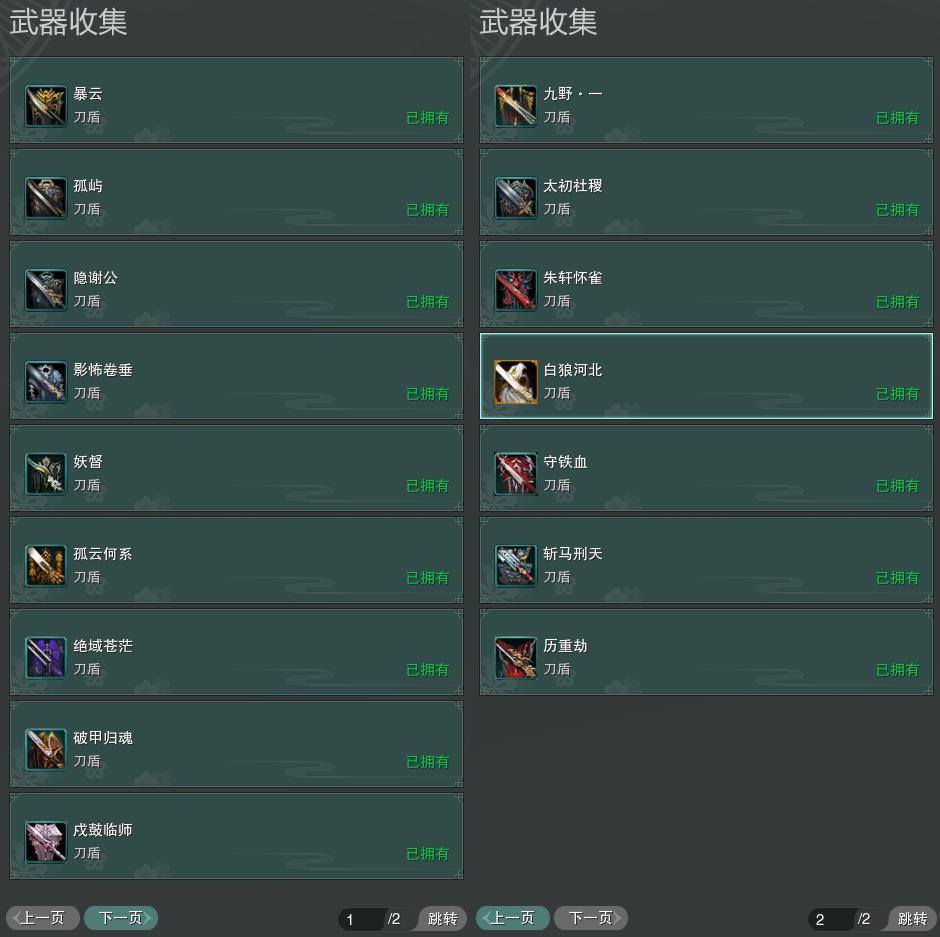Choose the purple 绝域苍茫 weapon icon

tap(46, 658)
